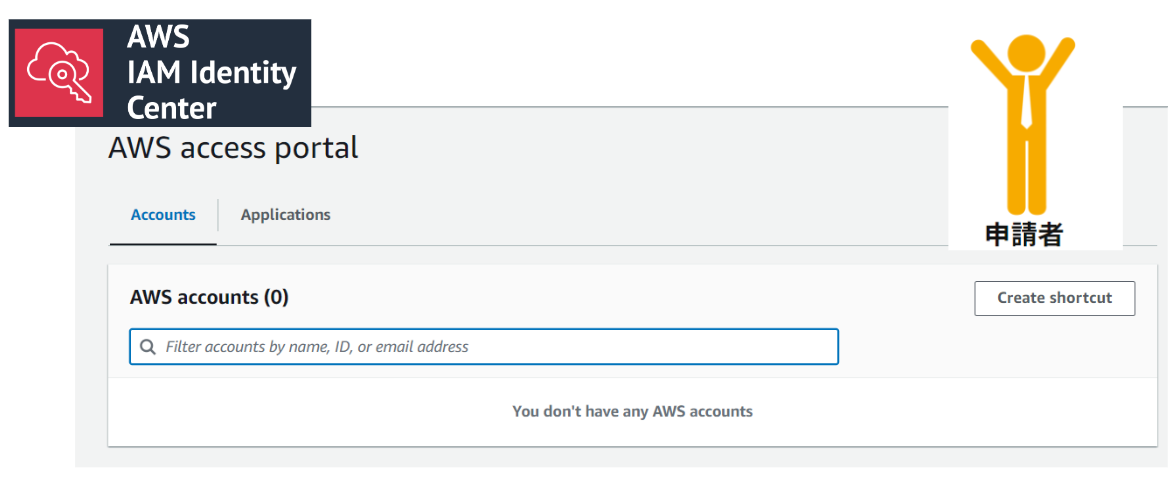Click the yellow applicant person figure
The image size is (1175, 478).
(x=1024, y=124)
